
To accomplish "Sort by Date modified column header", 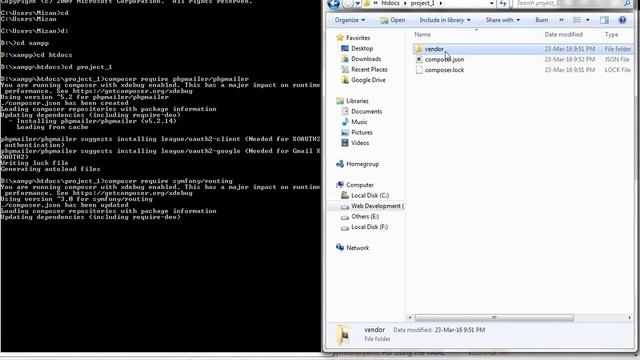I will 563,35.
